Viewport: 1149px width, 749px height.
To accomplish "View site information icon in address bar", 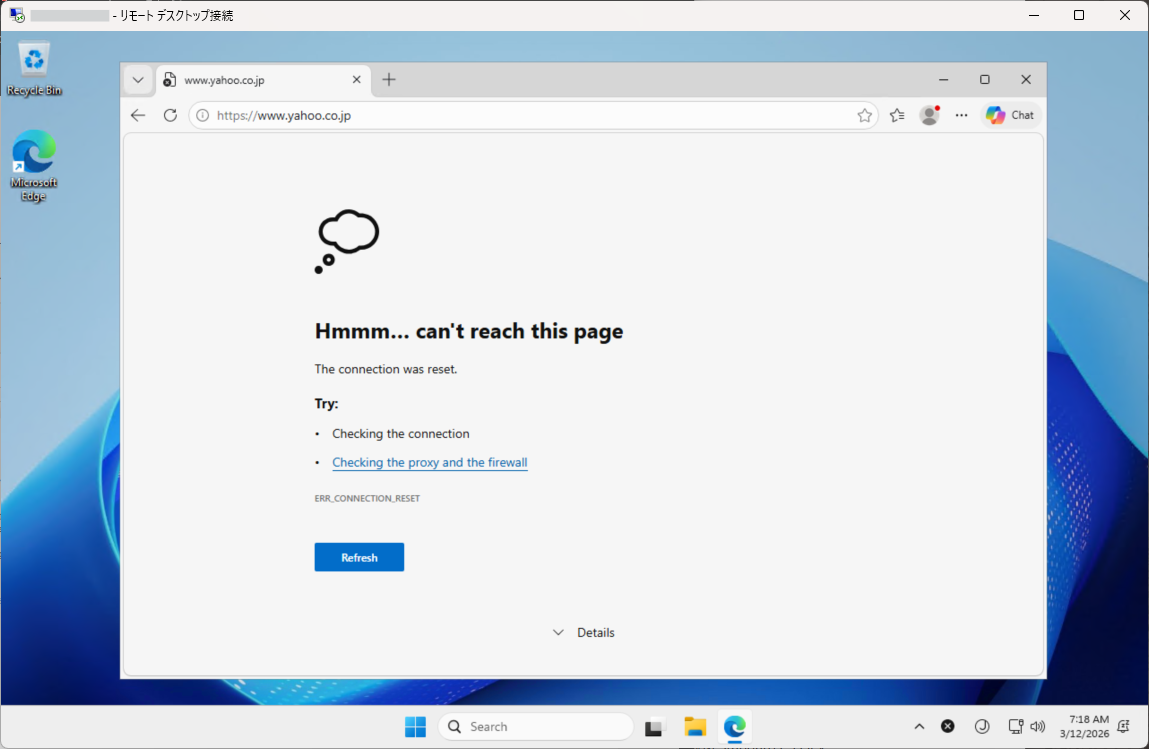I will (202, 115).
